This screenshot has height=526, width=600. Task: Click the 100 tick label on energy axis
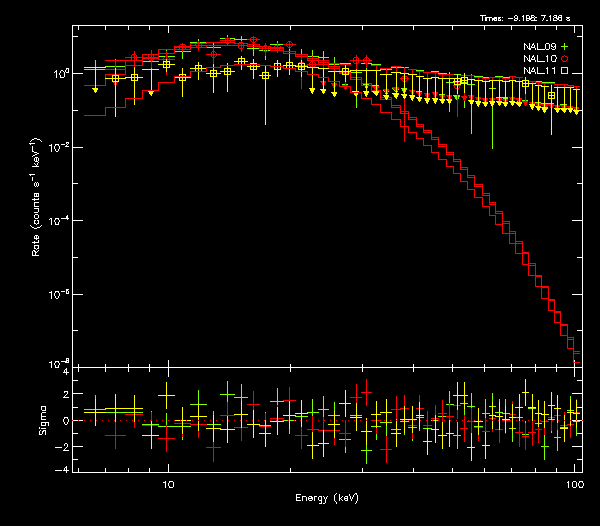pos(574,484)
